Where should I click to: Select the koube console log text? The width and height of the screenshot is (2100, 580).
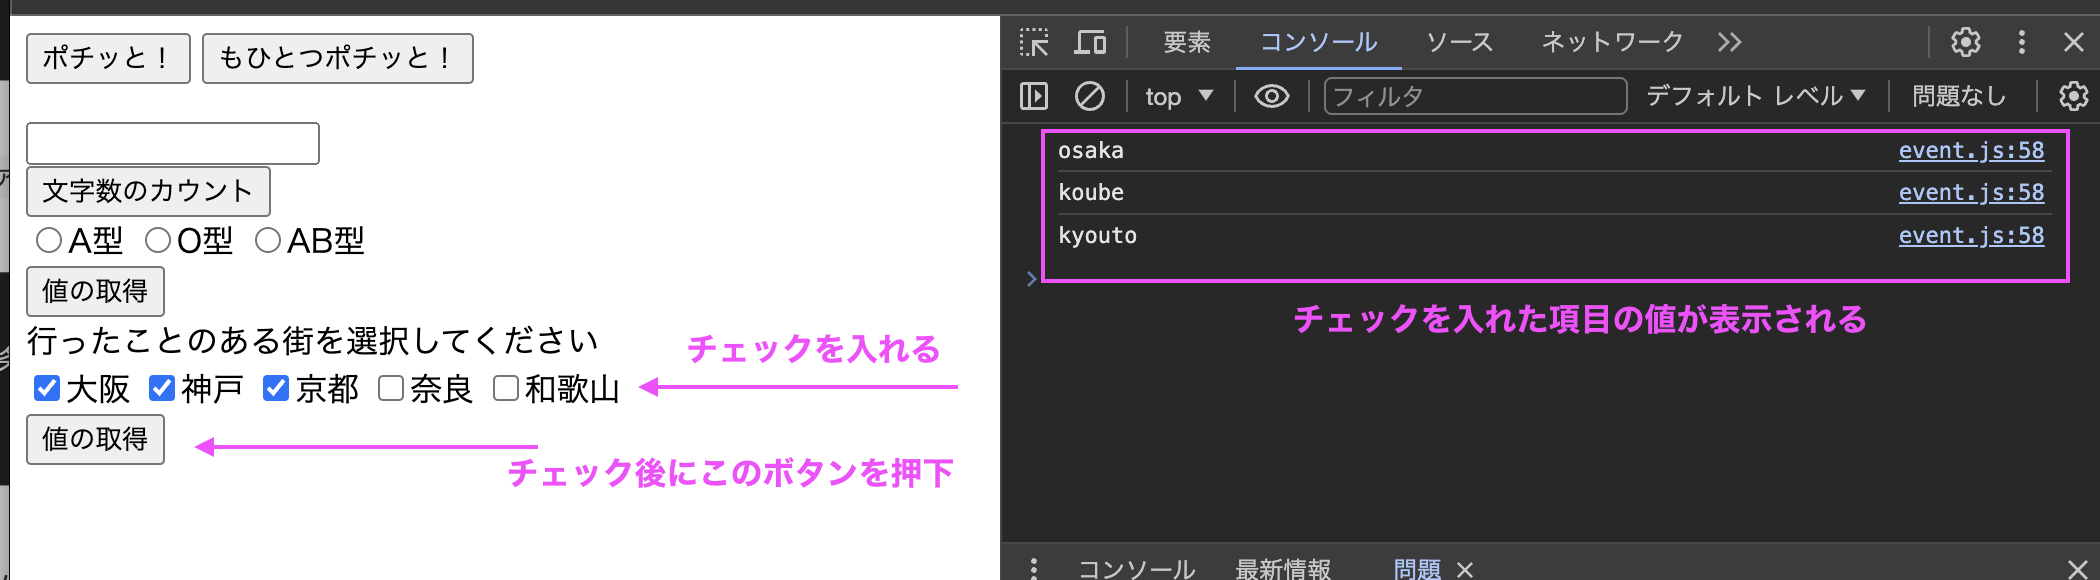click(x=1091, y=192)
